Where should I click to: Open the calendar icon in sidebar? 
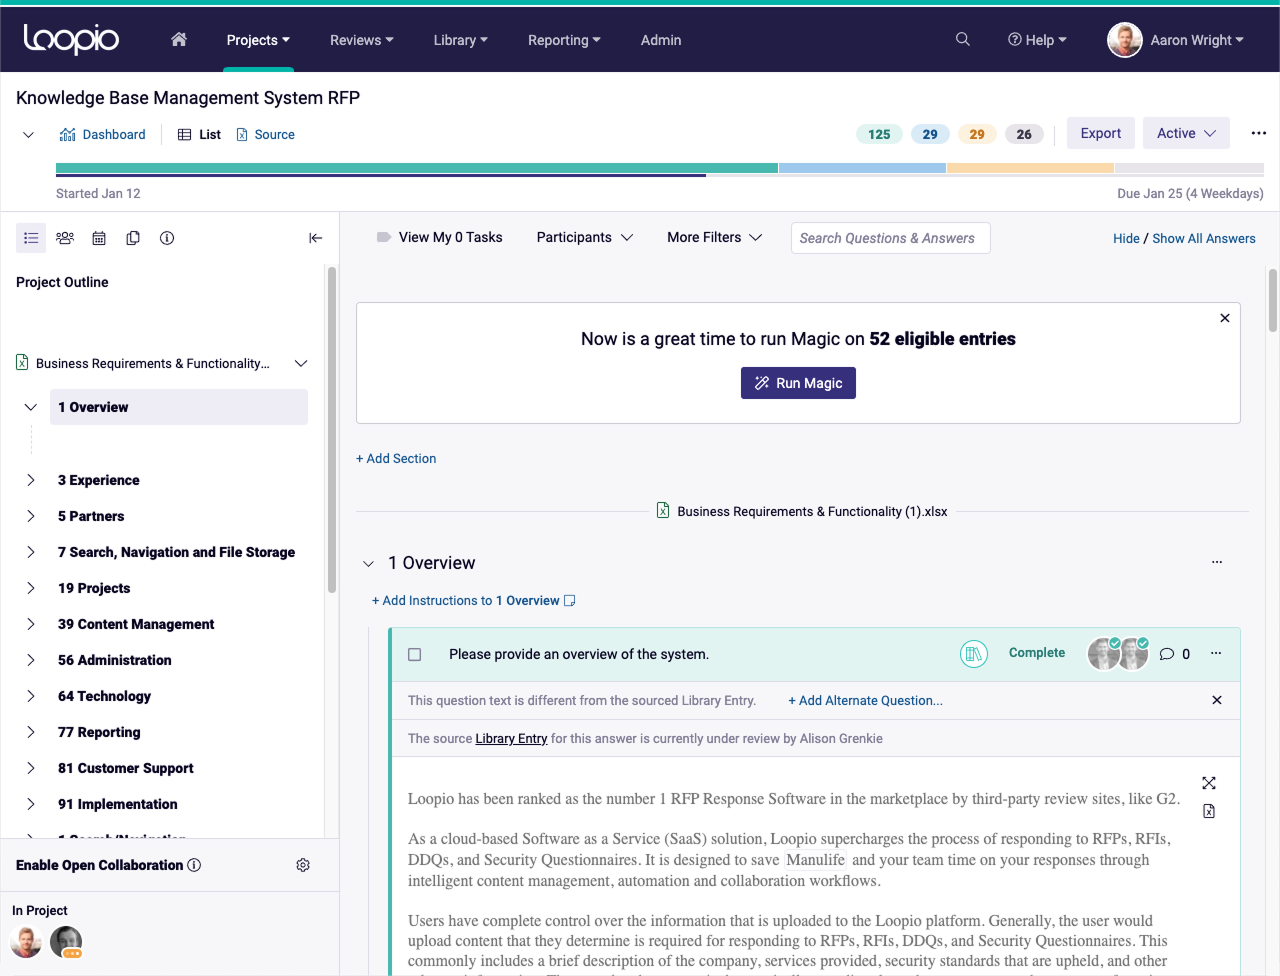[99, 238]
